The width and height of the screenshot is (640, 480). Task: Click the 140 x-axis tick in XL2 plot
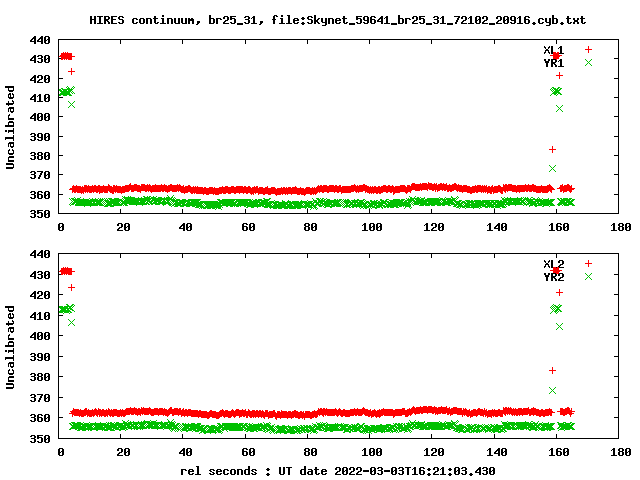point(496,452)
